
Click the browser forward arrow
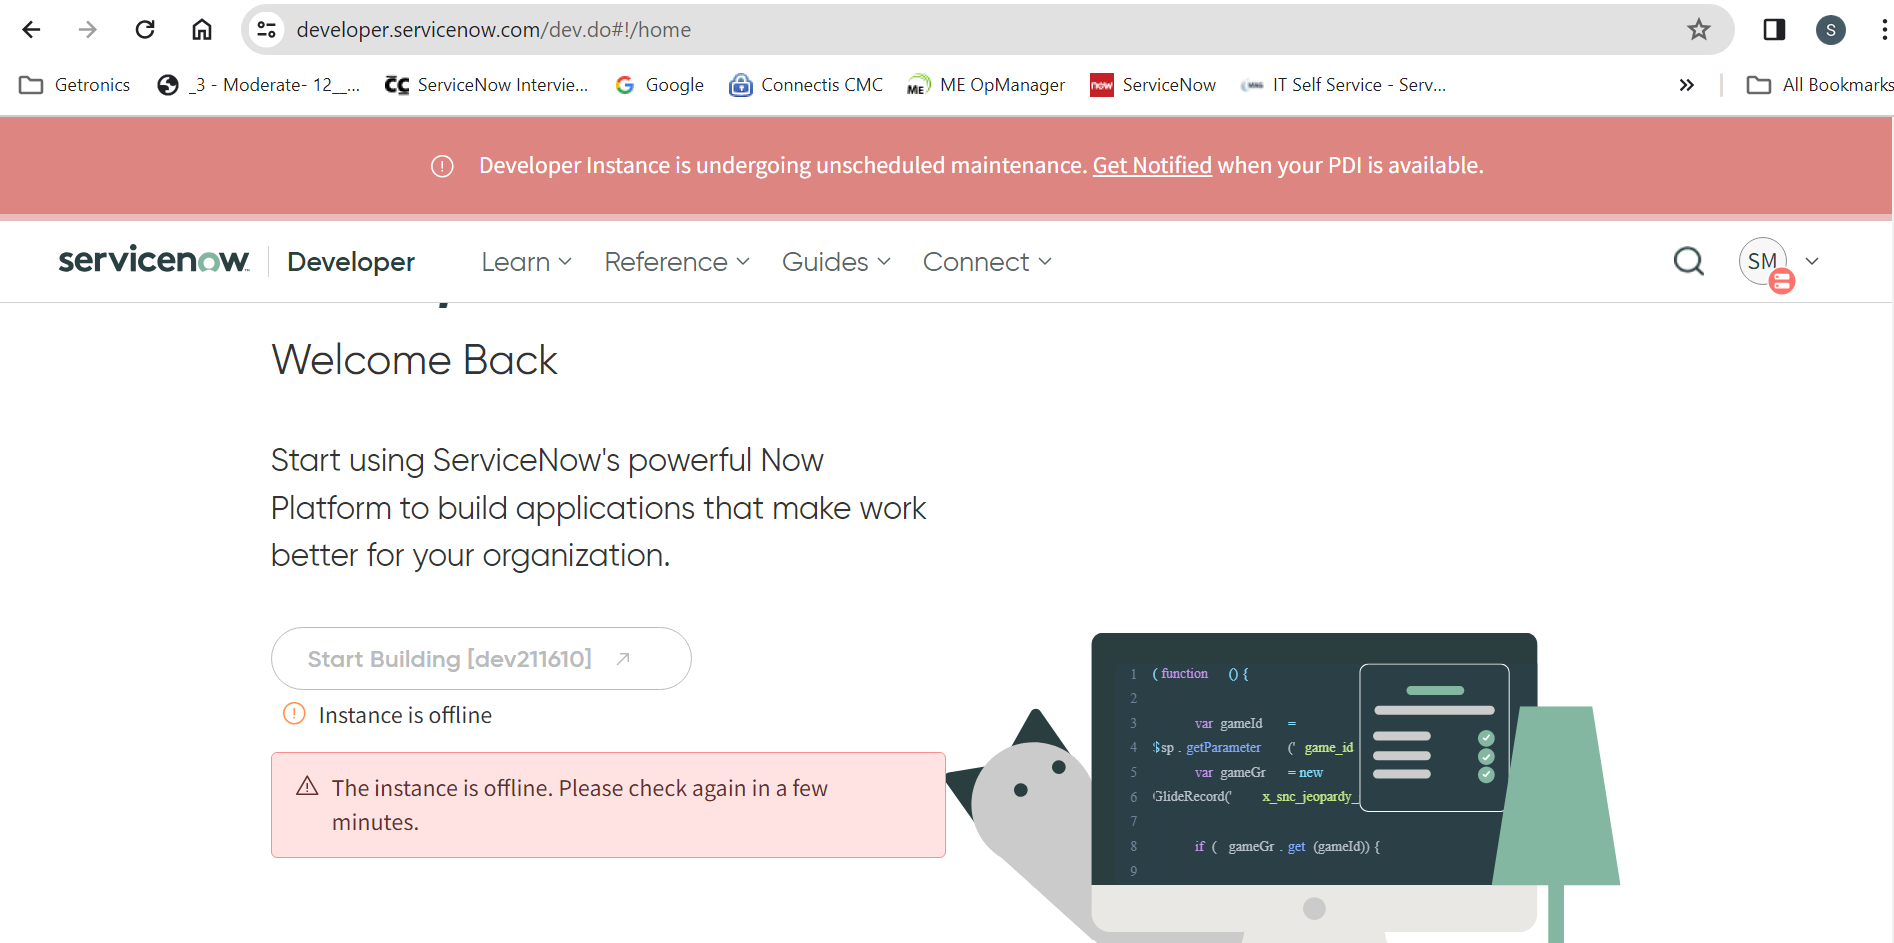[x=88, y=30]
